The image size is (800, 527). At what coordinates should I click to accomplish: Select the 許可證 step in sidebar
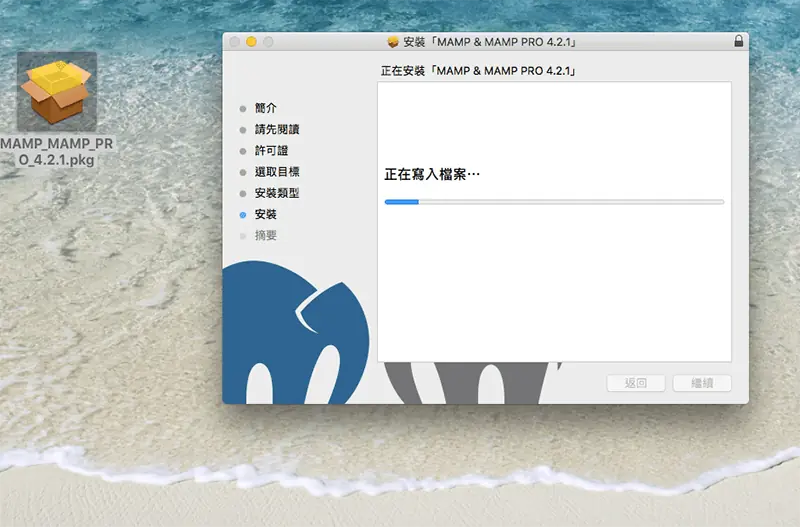coord(271,150)
